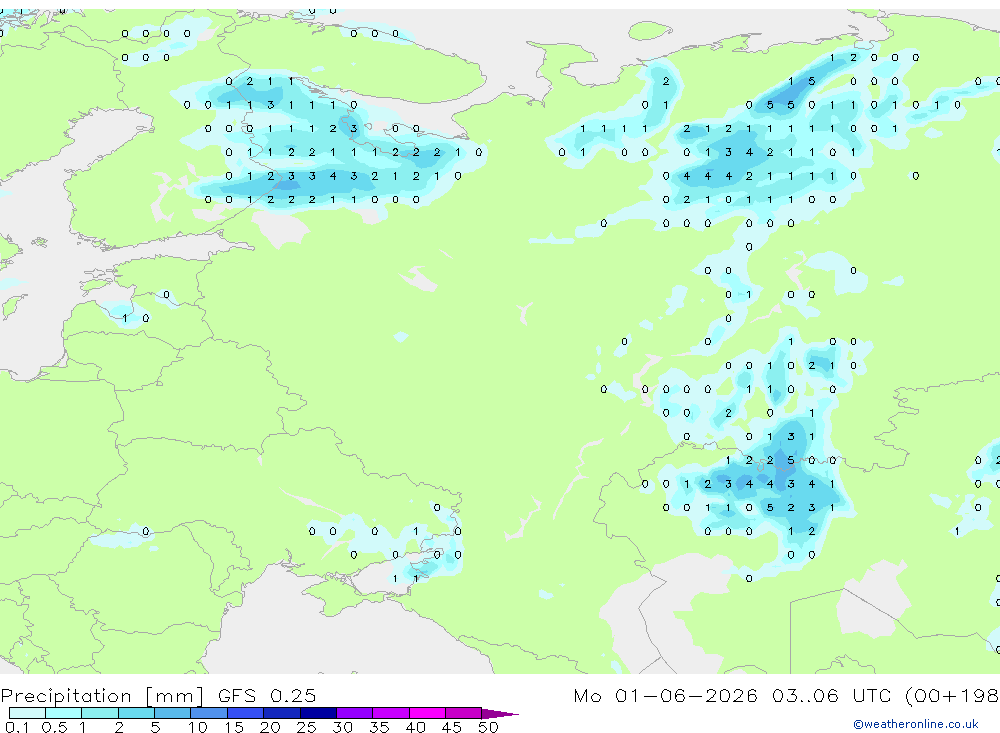The height and width of the screenshot is (733, 1000).
Task: Select the 45–50 mm legend swatch
Action: click(x=464, y=713)
